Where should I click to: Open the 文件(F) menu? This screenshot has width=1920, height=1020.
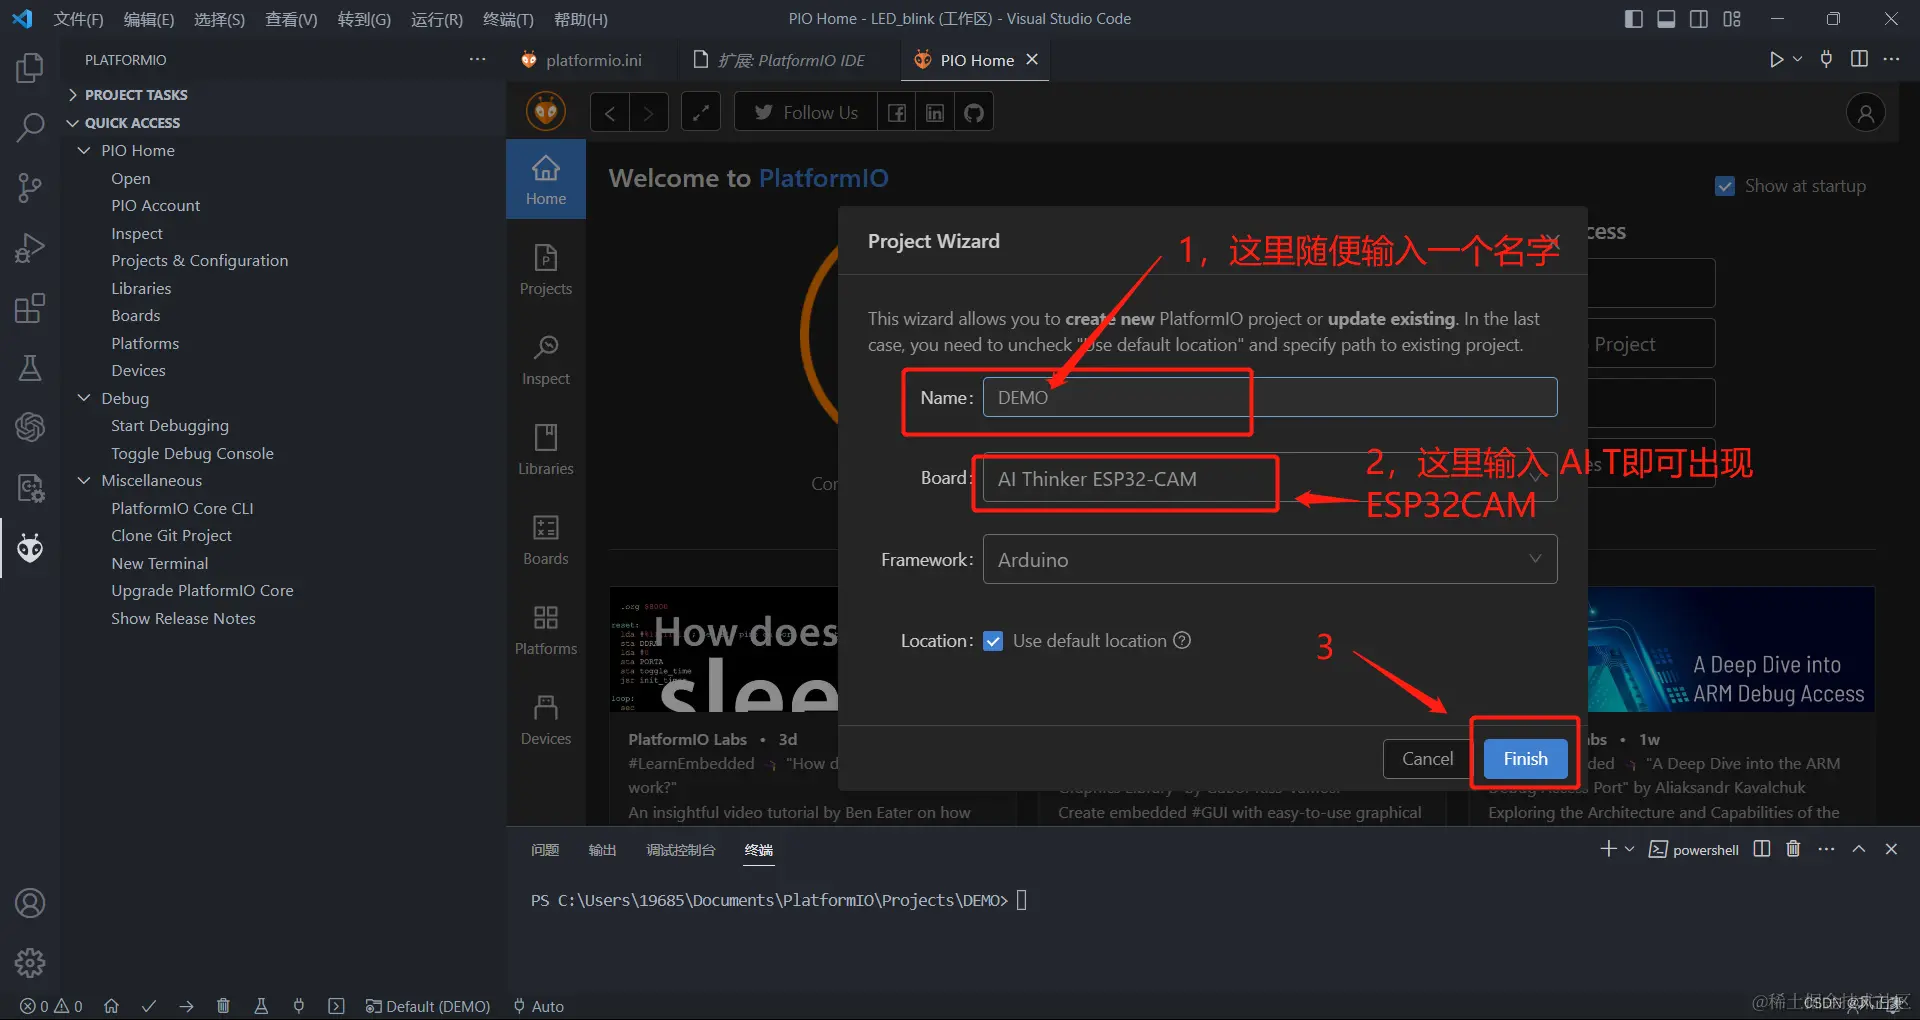[78, 19]
